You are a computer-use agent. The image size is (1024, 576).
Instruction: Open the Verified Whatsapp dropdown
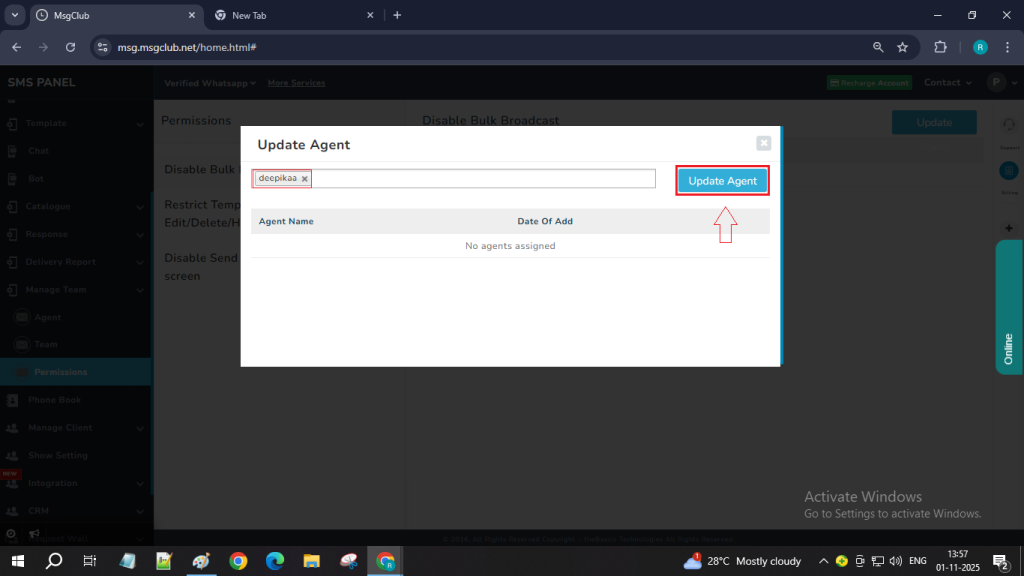click(x=210, y=83)
